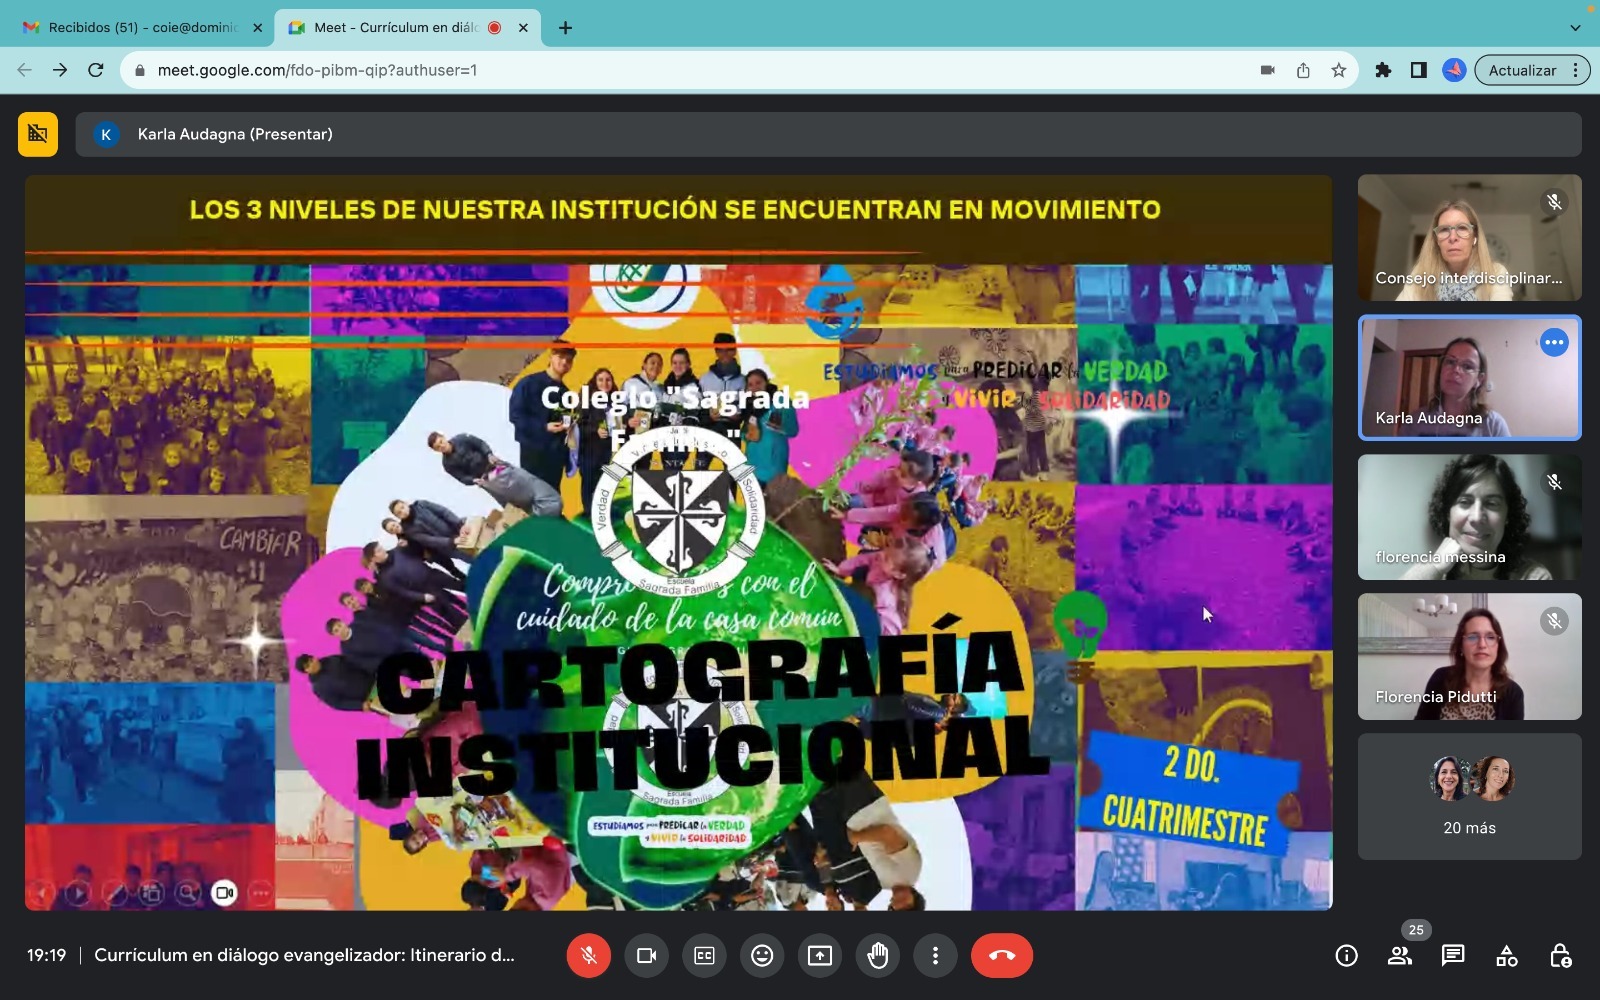
Task: Close the Meet browser tab
Action: (523, 28)
